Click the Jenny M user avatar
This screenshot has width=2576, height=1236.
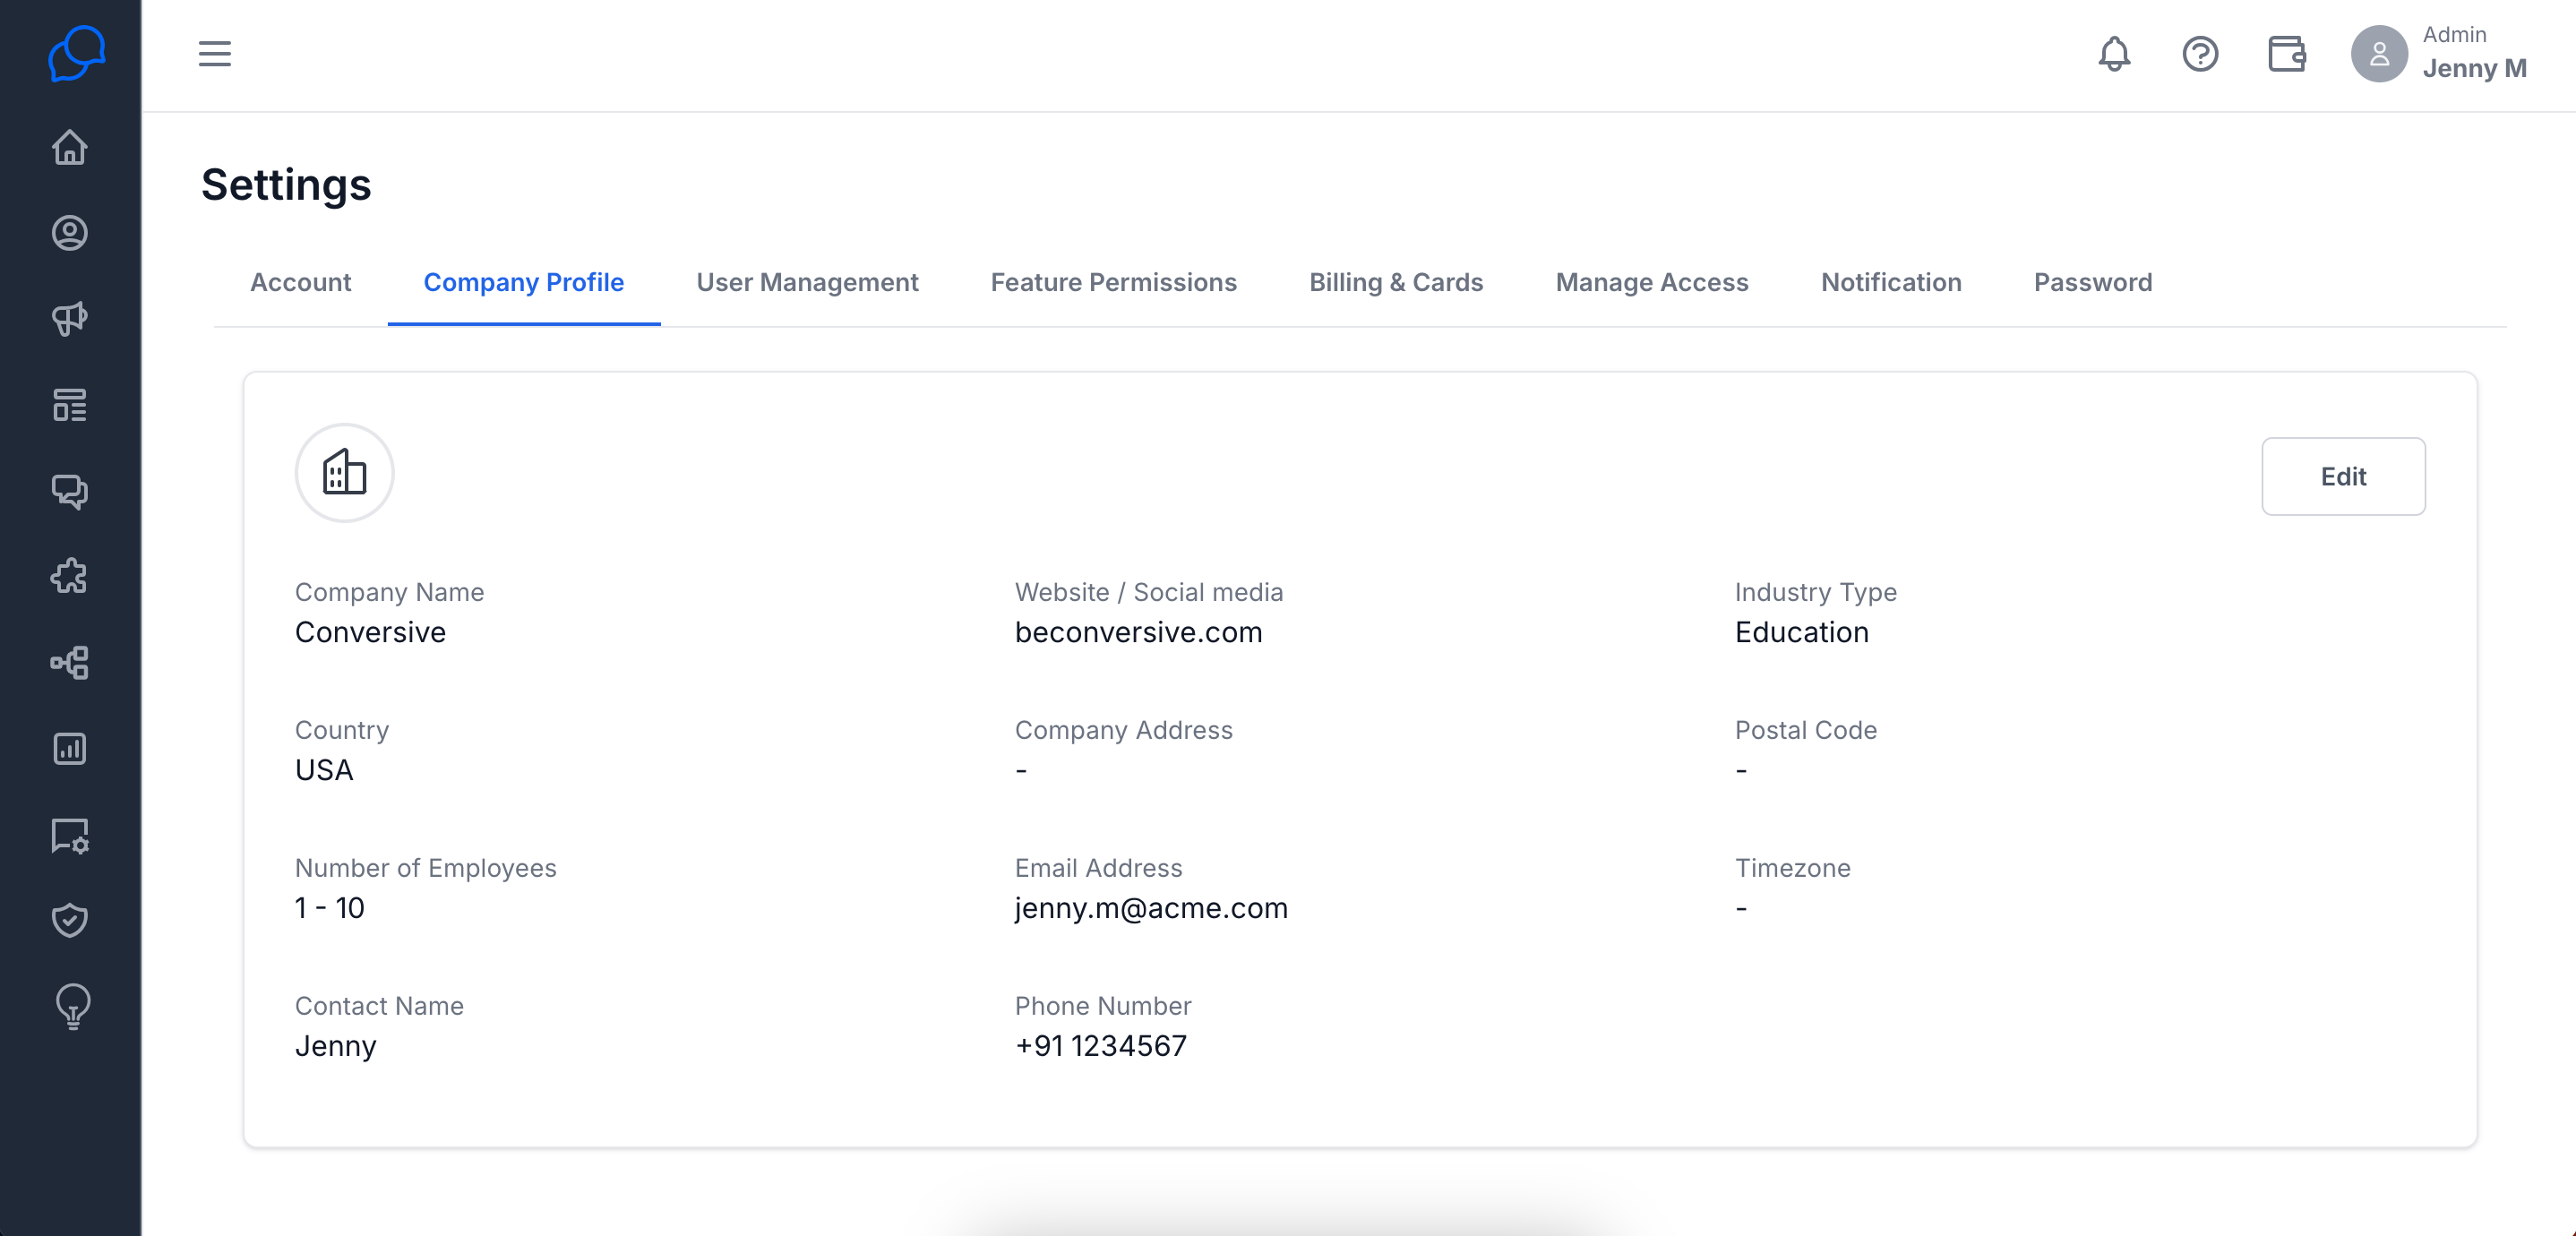(2379, 54)
